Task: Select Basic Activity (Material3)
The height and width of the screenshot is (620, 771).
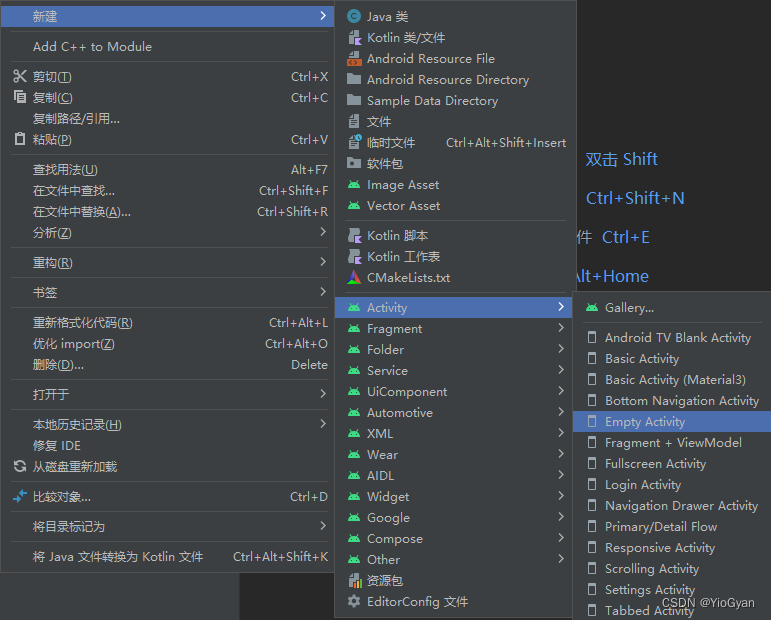Action: 672,380
